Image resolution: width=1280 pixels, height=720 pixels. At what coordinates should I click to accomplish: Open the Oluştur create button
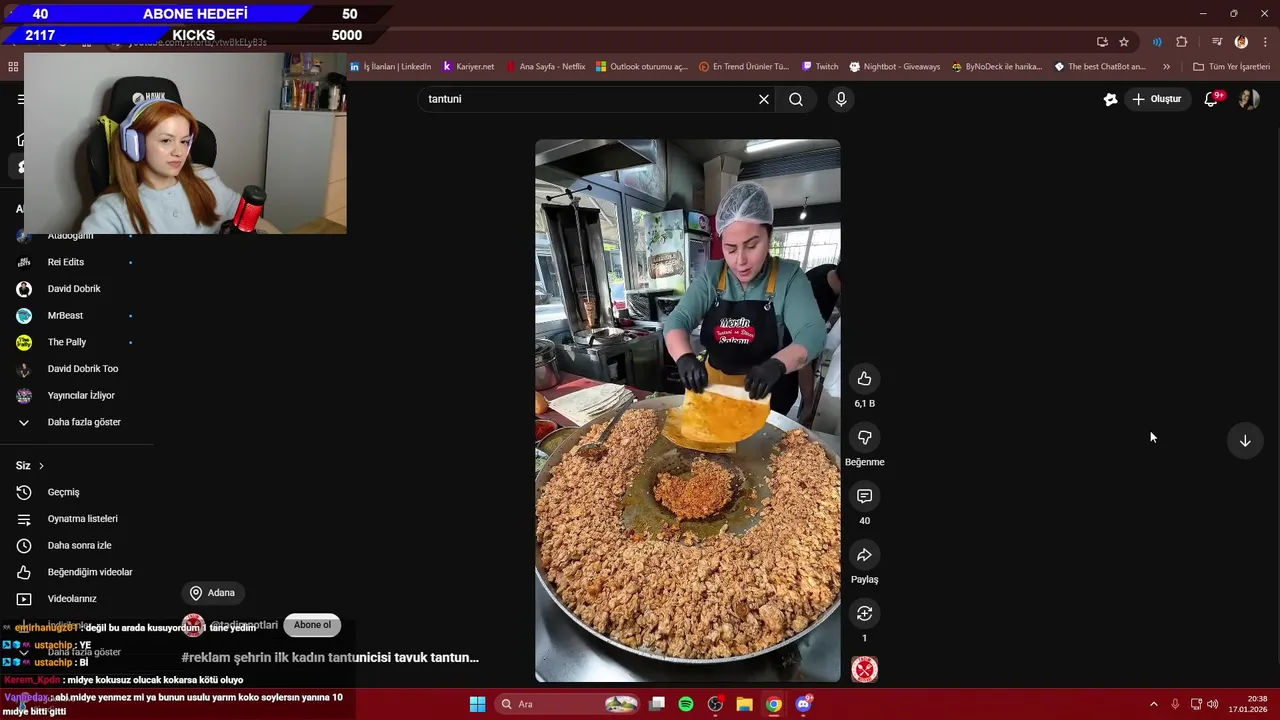coord(1158,99)
